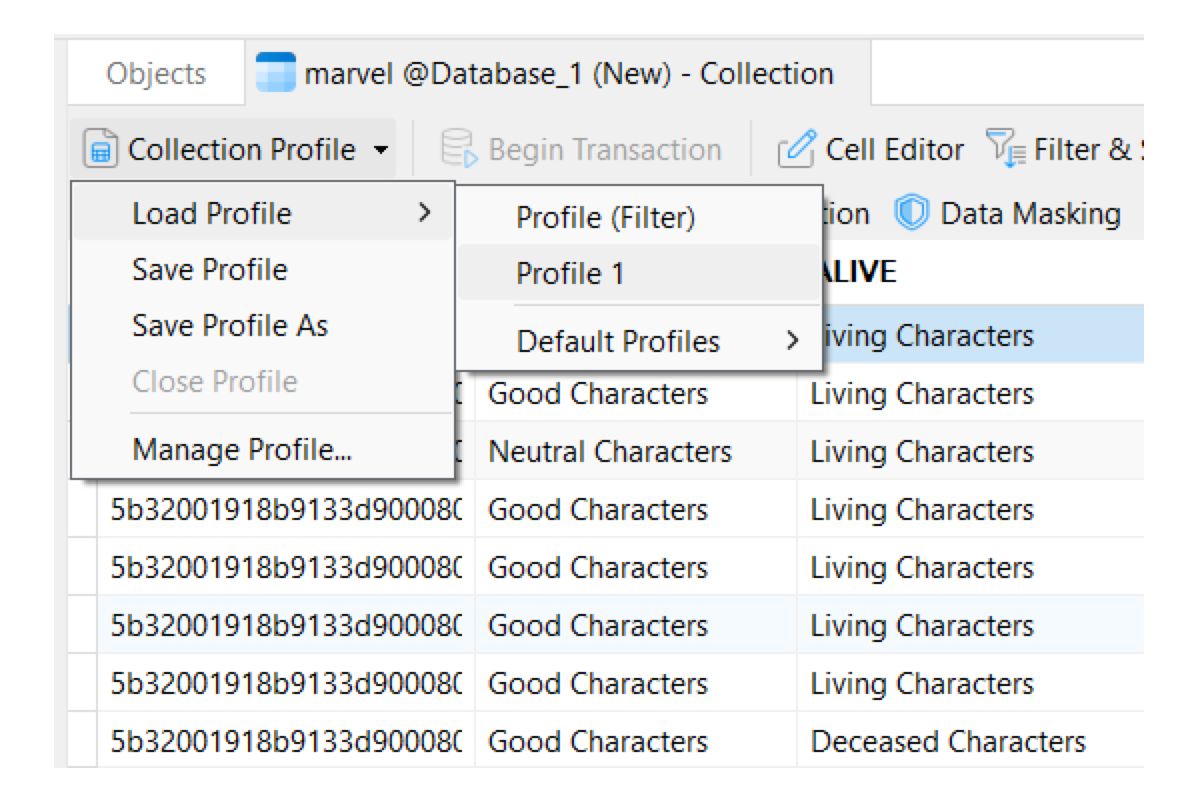The width and height of the screenshot is (1200, 800).
Task: Switch to the Objects tab
Action: (156, 74)
